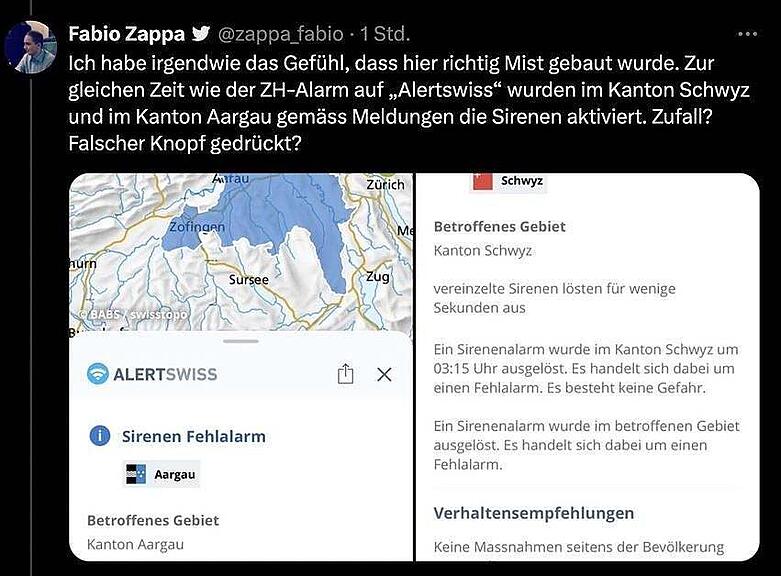This screenshot has width=781, height=576.
Task: Click the red Schwyz flag icon
Action: (x=483, y=181)
